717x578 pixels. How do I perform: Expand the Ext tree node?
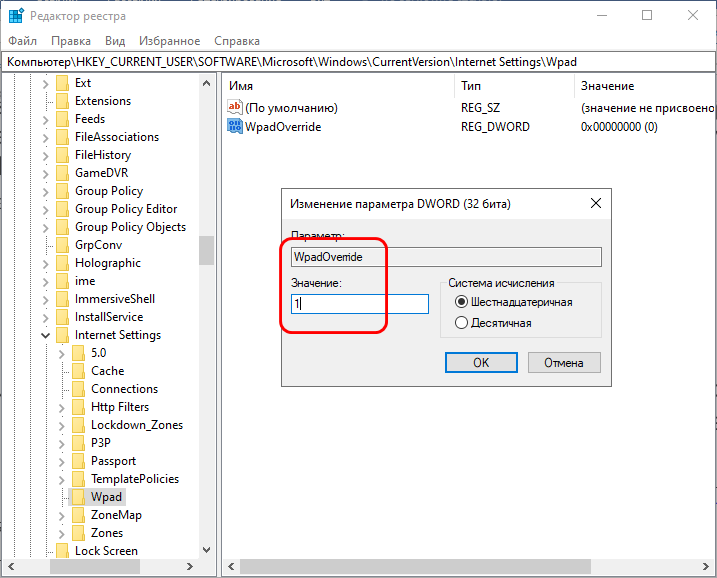(x=45, y=84)
